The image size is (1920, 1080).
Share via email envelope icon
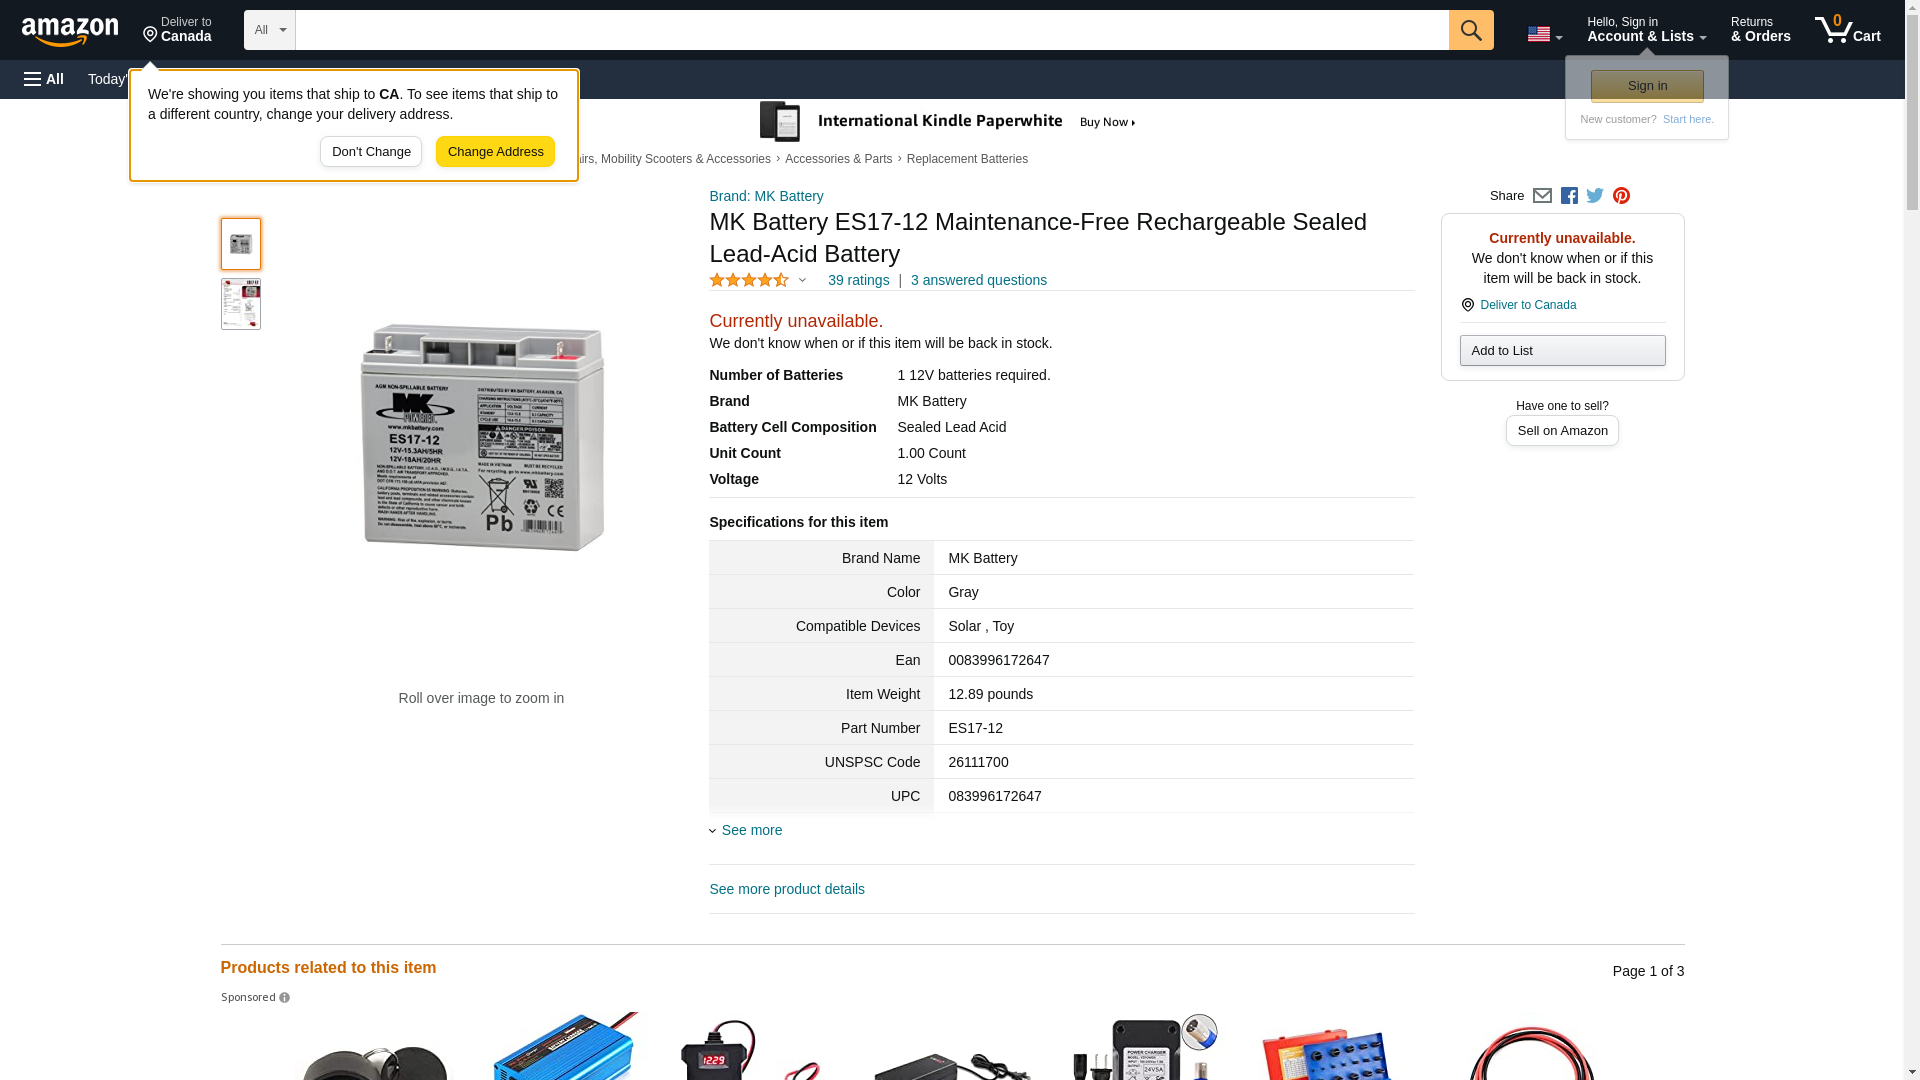[x=1542, y=196]
